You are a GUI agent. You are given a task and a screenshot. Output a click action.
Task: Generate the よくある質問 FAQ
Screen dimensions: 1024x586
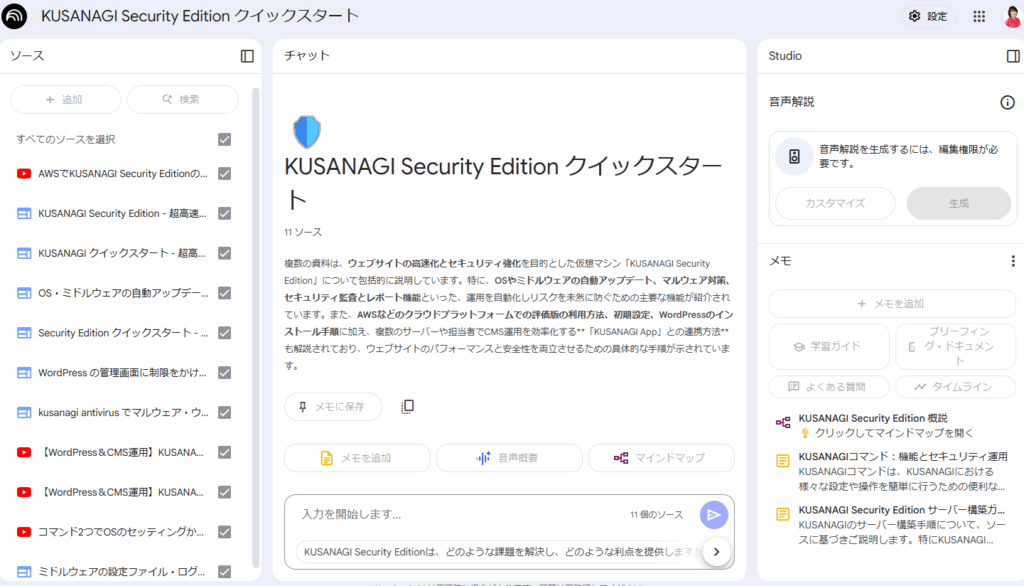click(829, 387)
